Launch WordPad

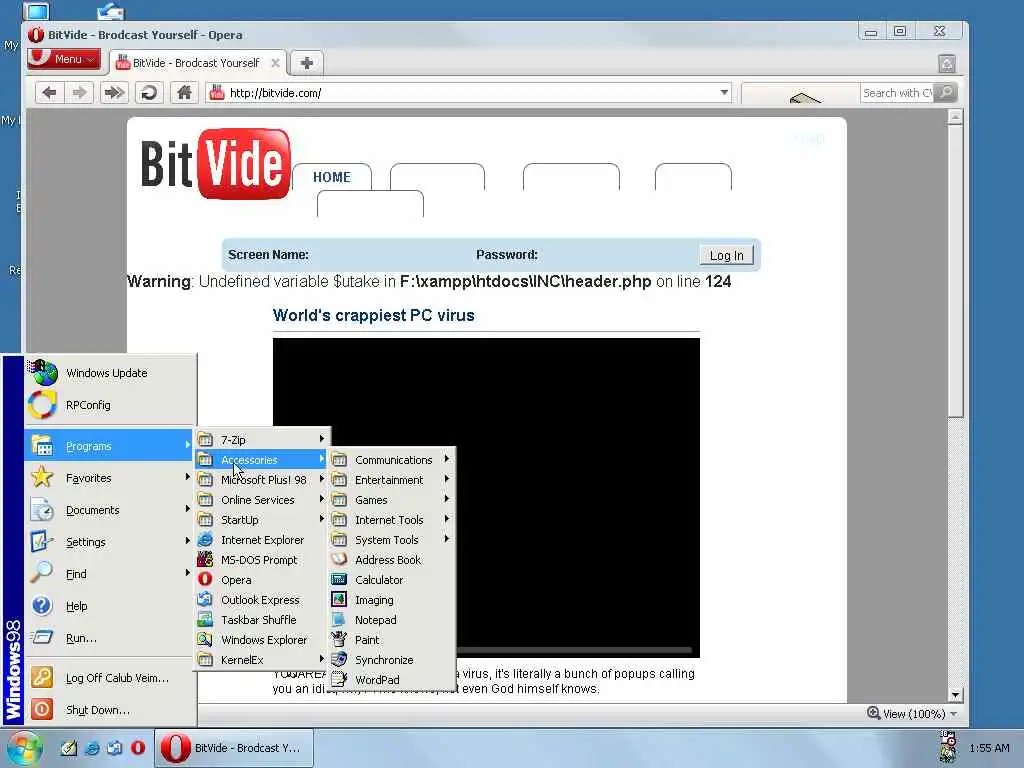click(392, 680)
